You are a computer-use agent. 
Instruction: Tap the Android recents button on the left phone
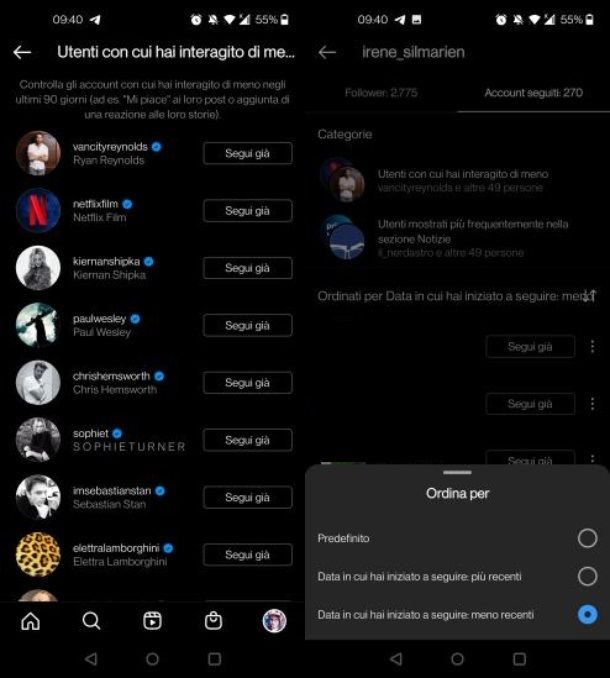pos(214,659)
